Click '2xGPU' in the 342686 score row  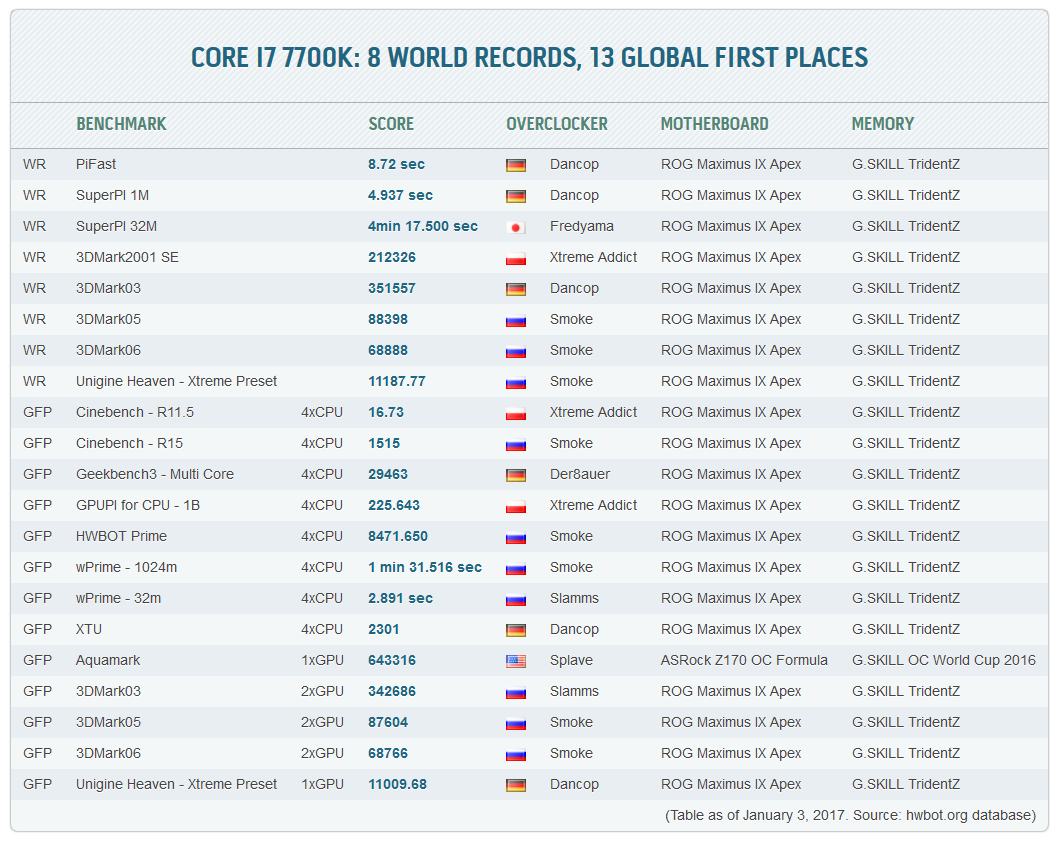click(322, 692)
